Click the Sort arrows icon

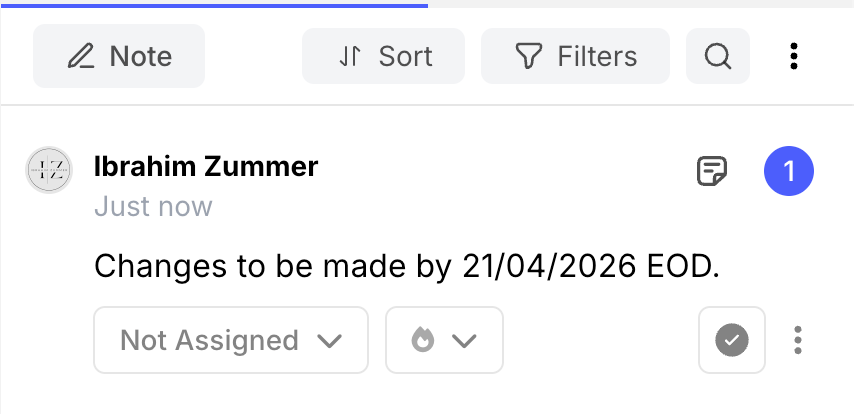coord(350,56)
